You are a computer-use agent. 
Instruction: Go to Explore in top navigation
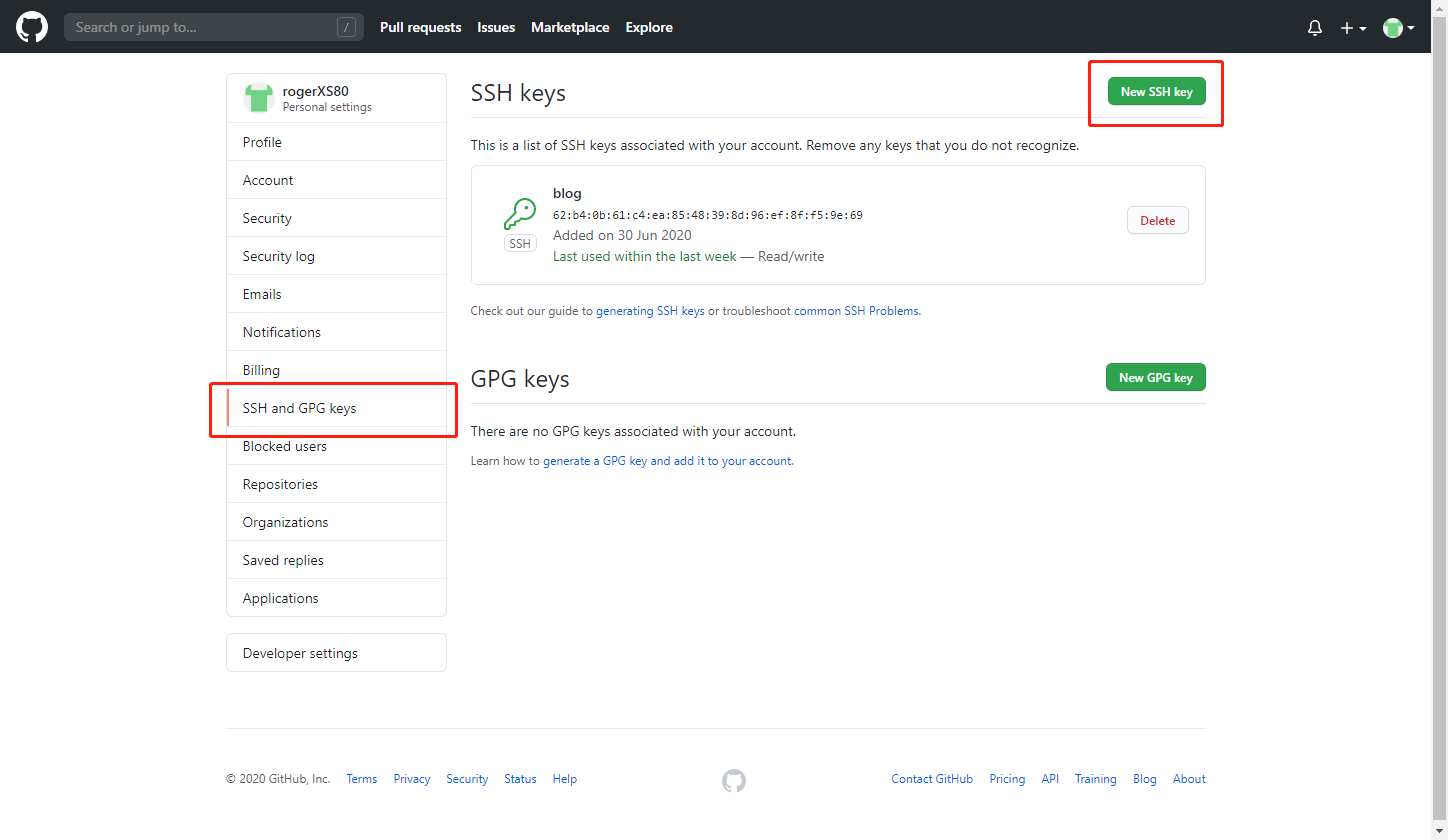[649, 28]
